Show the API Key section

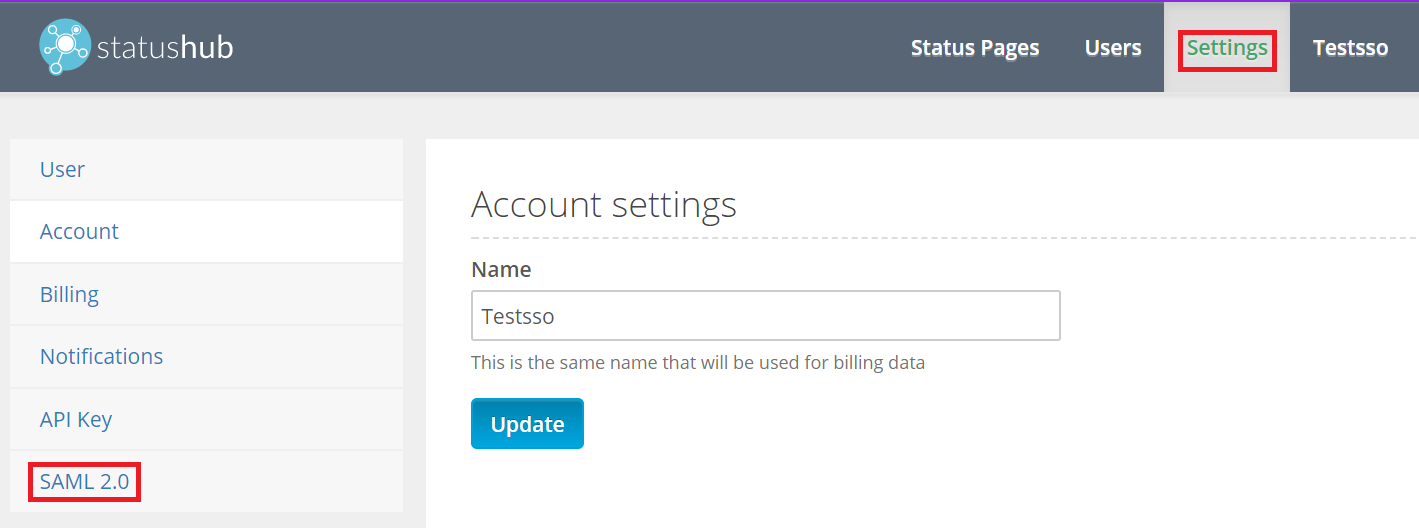coord(76,419)
